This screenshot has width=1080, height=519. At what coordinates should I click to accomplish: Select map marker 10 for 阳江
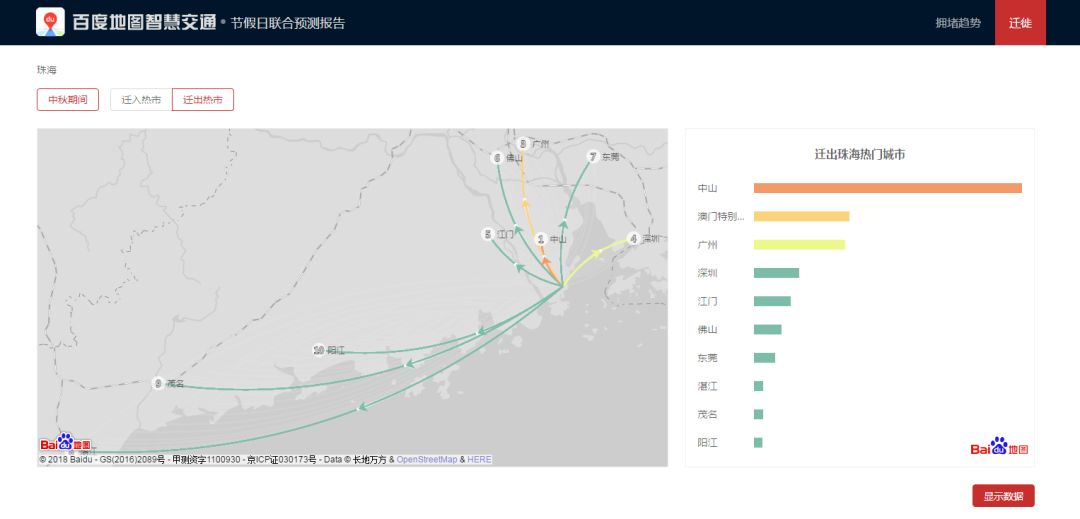318,350
